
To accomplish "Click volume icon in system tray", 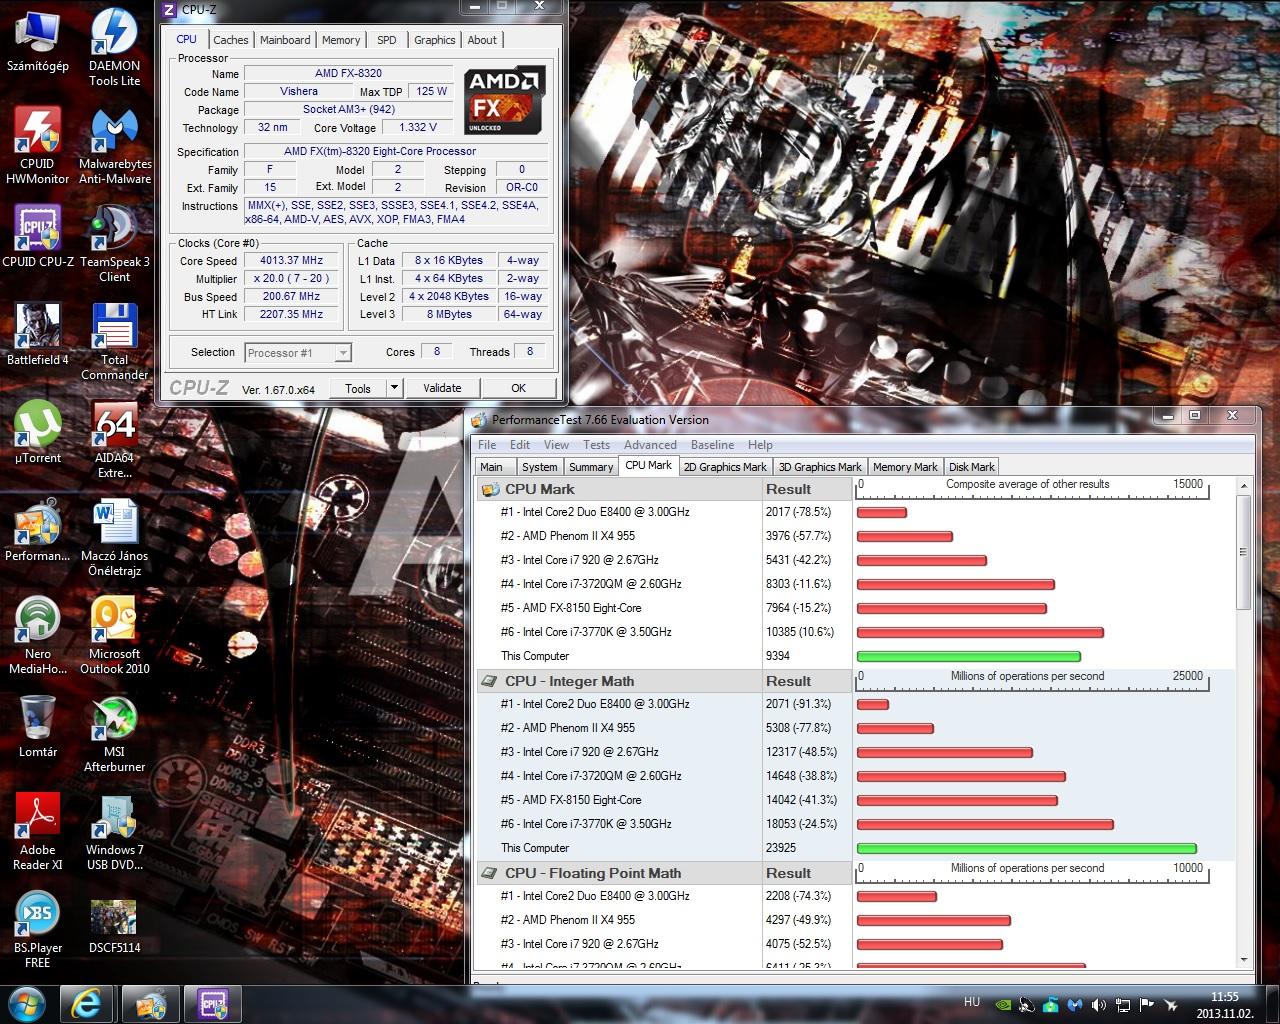I will click(1099, 1005).
